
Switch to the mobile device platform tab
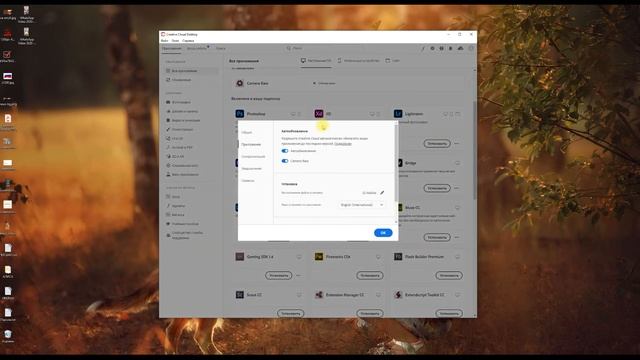359,60
